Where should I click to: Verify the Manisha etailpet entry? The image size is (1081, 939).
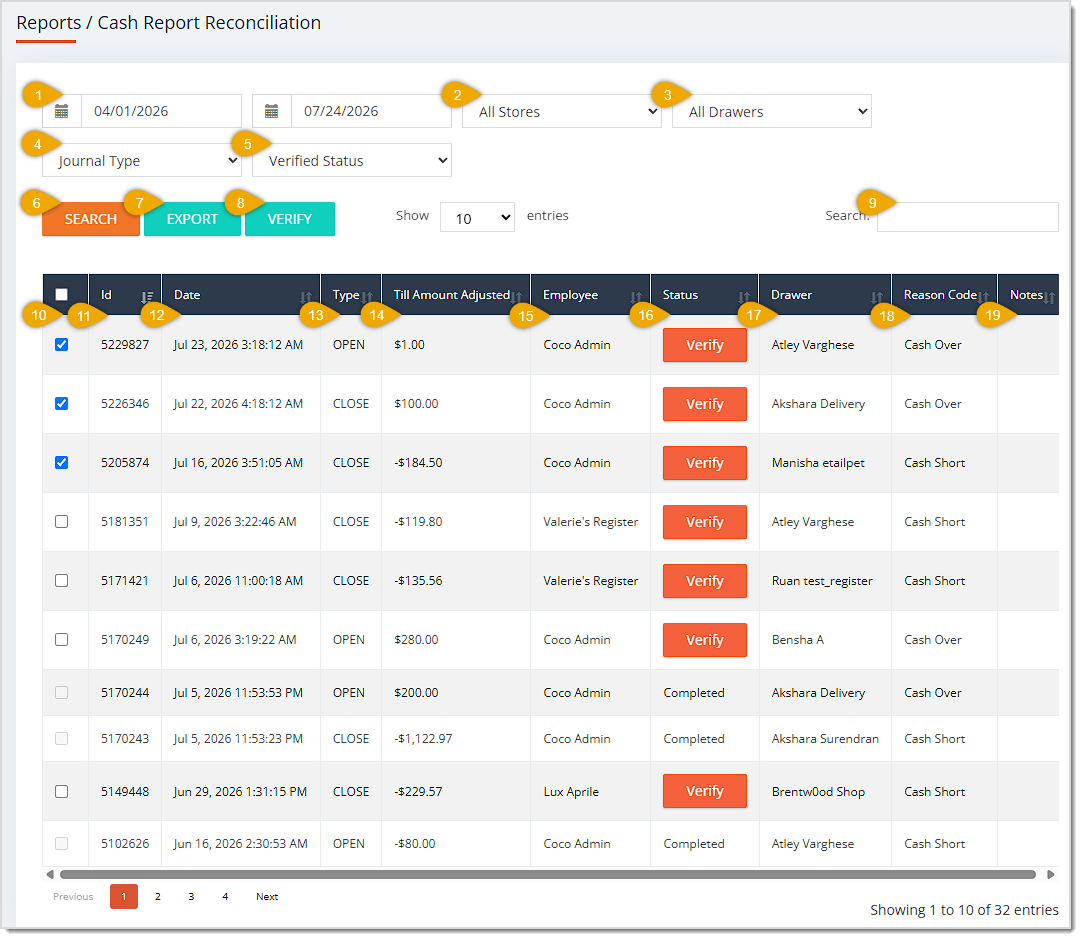[x=705, y=463]
